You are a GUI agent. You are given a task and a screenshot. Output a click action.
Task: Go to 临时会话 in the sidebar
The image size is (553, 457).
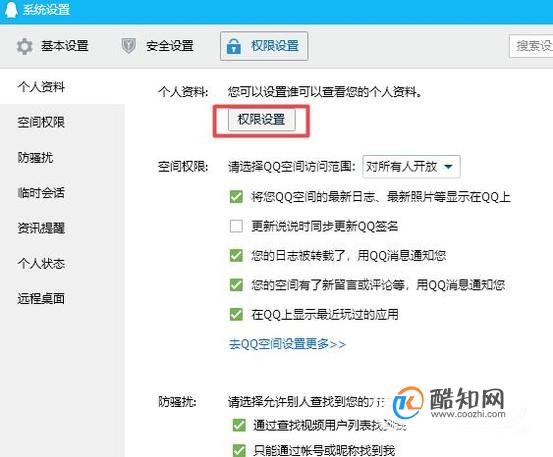[41, 193]
